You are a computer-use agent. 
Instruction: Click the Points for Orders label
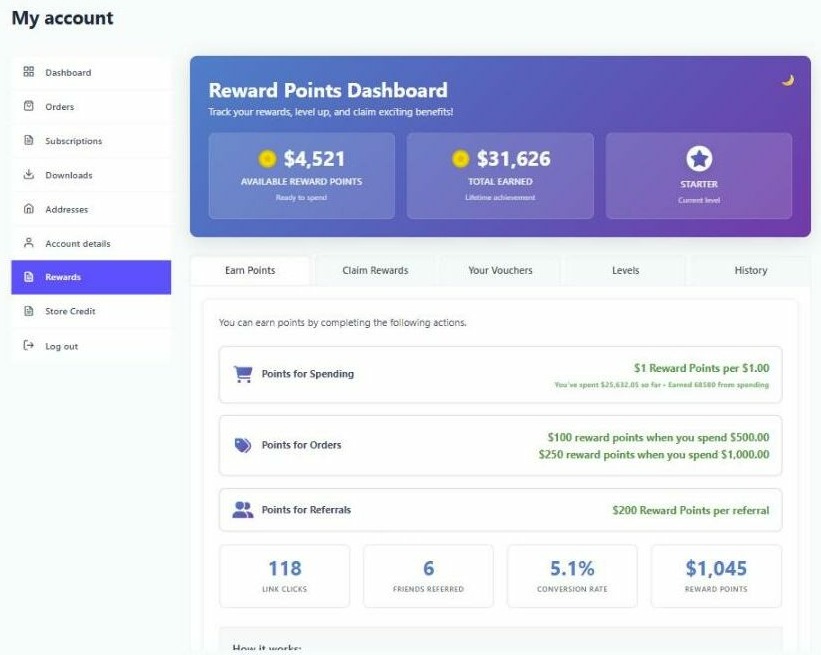(x=302, y=445)
